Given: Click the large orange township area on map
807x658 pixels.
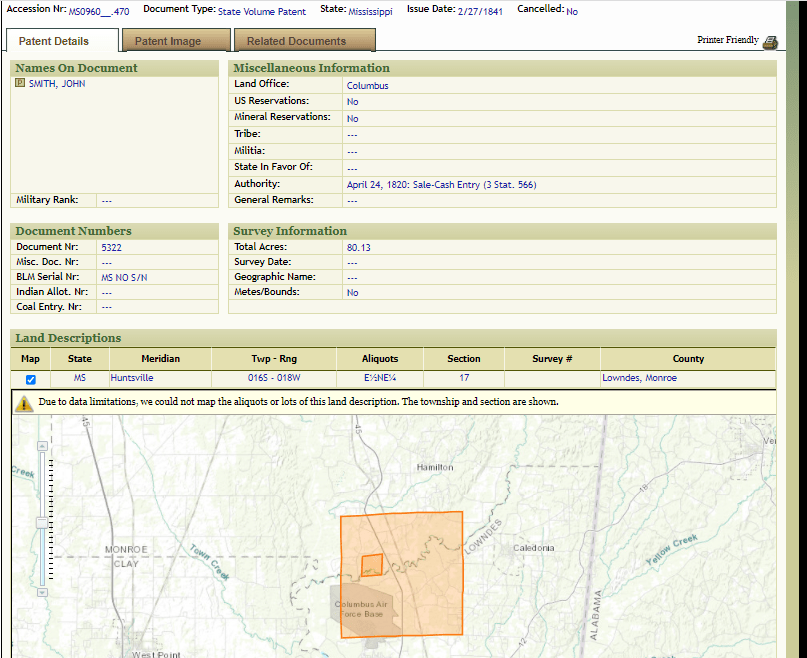Looking at the screenshot, I should coord(430,590).
